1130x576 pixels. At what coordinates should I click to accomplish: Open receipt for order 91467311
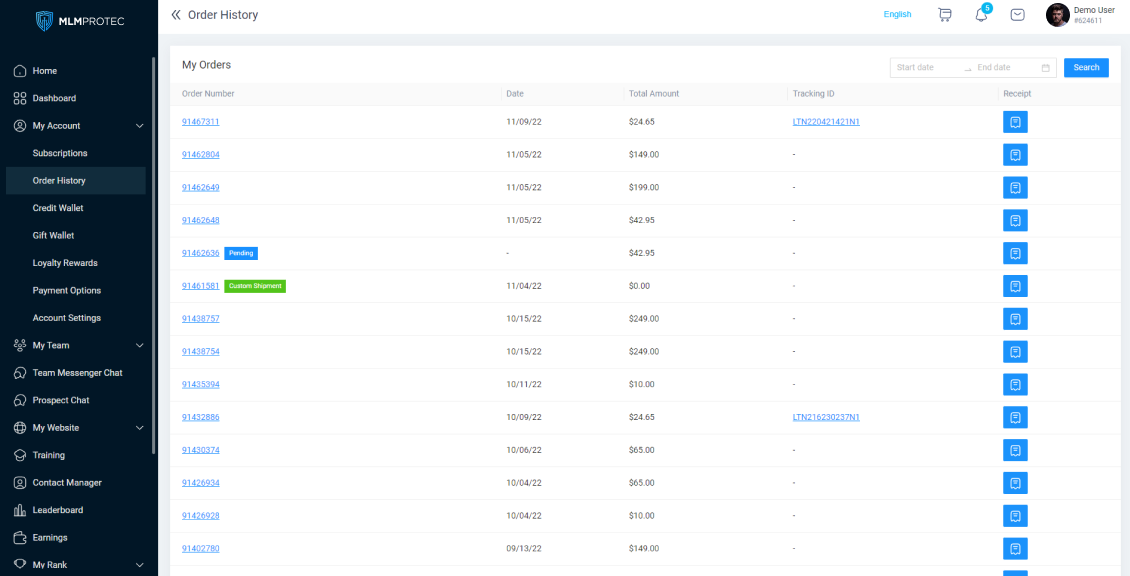point(1015,122)
